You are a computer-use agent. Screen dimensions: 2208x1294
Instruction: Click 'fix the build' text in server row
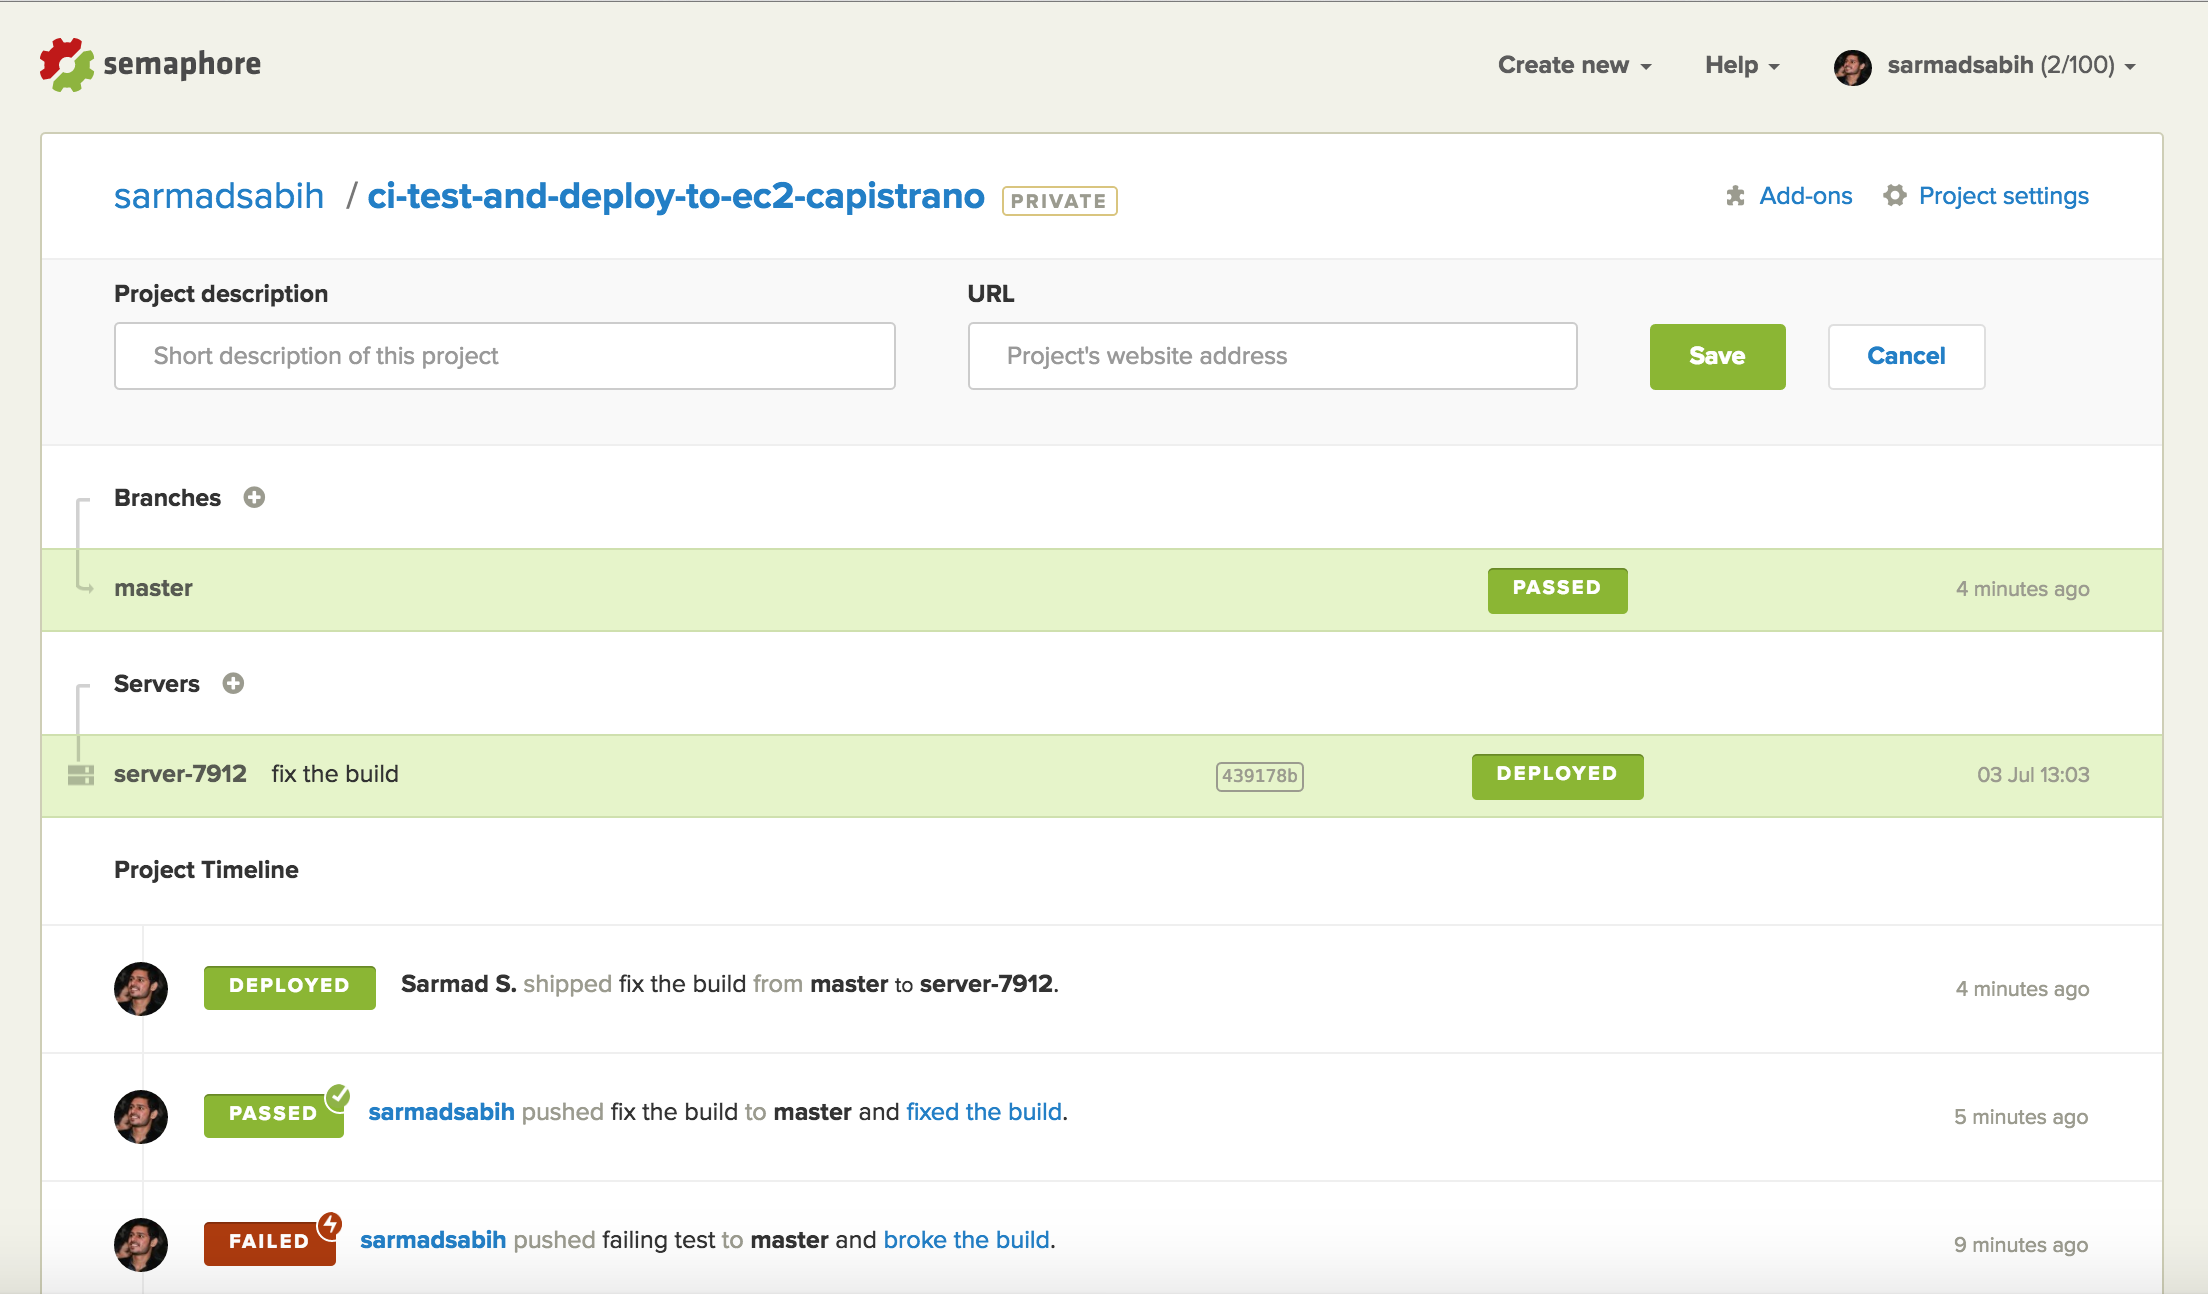tap(335, 774)
